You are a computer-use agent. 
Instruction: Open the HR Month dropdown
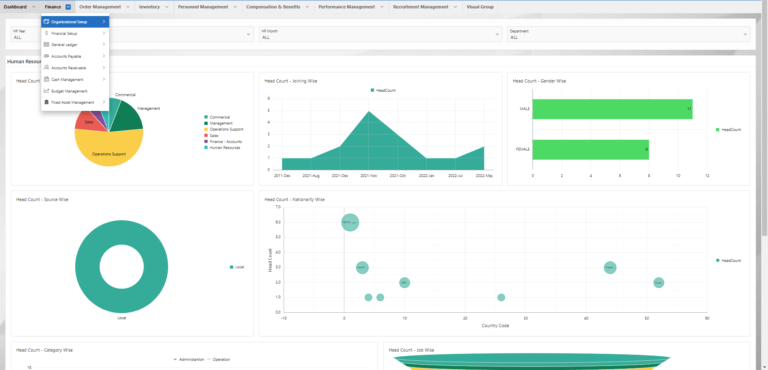[381, 34]
